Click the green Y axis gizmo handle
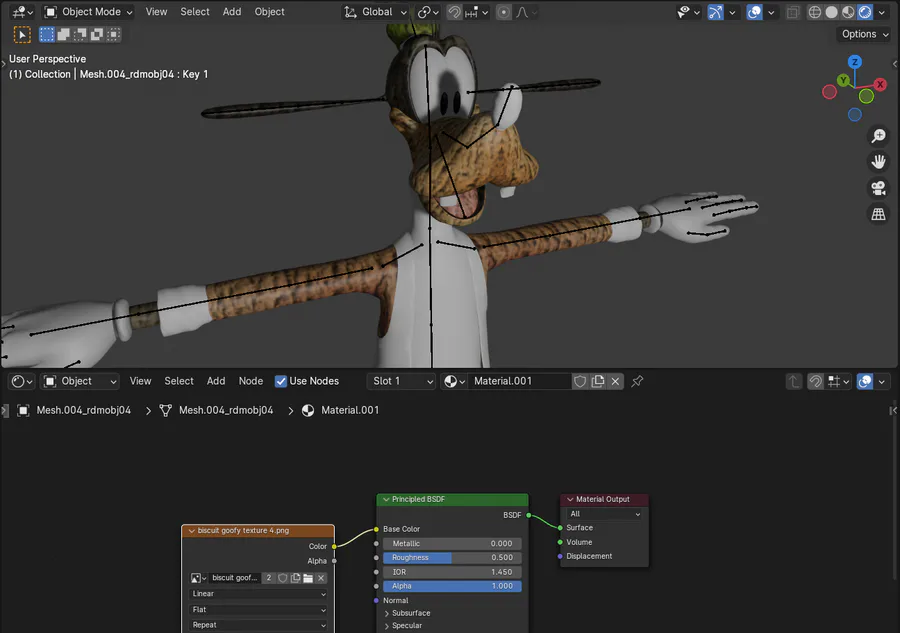 tap(843, 80)
